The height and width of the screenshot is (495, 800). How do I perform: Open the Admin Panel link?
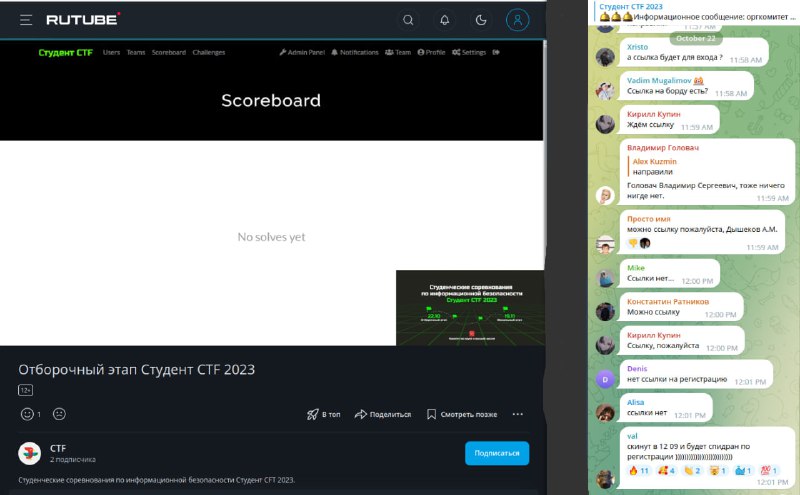302,53
